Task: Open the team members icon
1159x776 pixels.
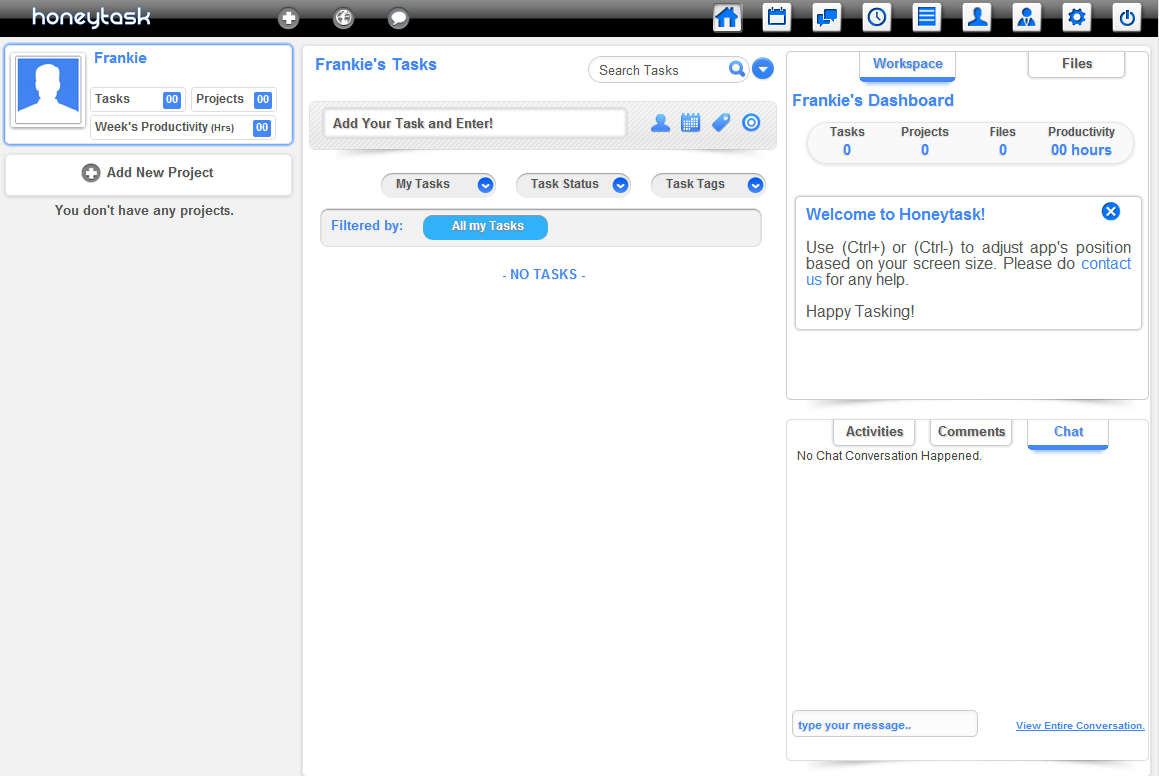Action: click(1027, 17)
